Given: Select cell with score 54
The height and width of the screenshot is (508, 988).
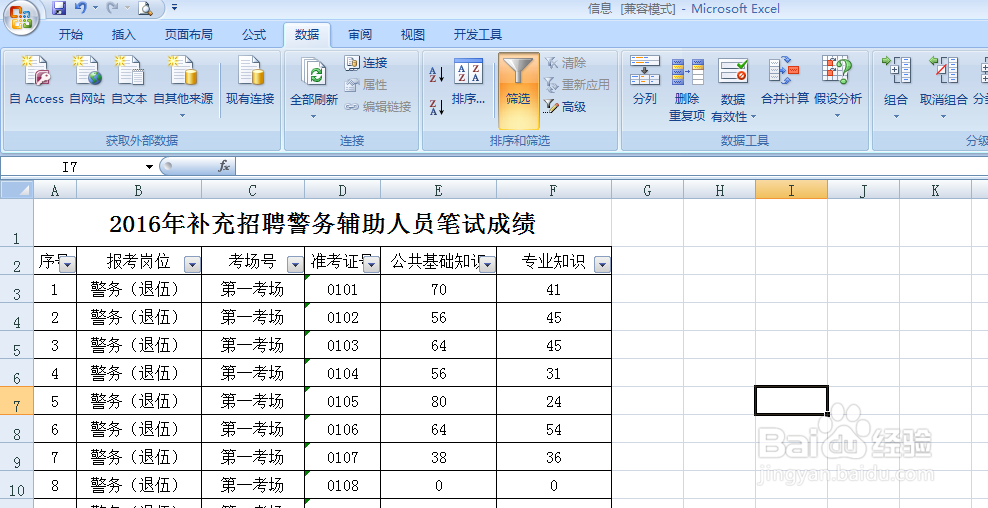Looking at the screenshot, I should [554, 429].
